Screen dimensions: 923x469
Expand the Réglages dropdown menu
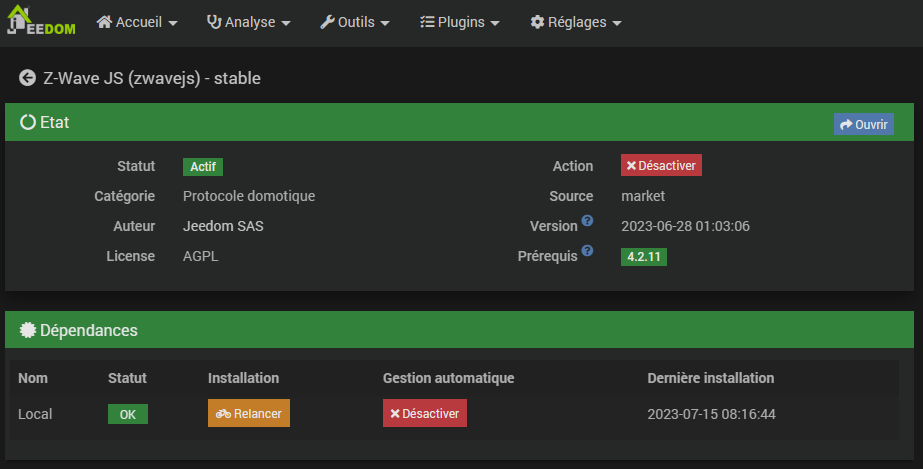[x=577, y=22]
